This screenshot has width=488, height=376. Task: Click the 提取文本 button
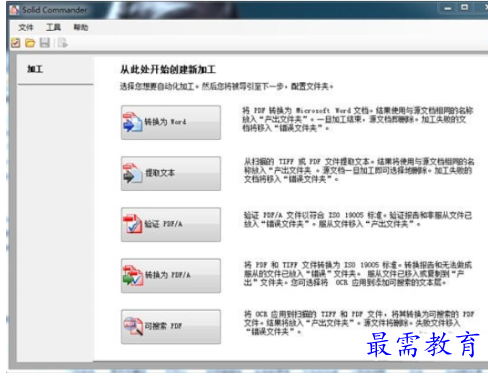click(171, 173)
